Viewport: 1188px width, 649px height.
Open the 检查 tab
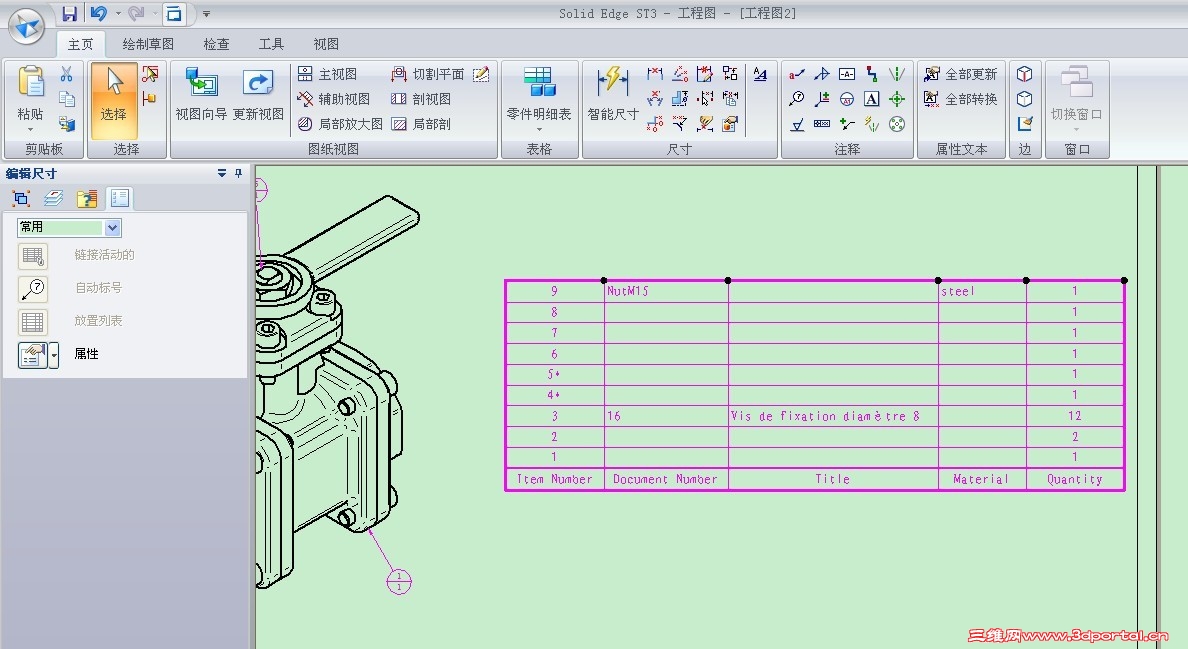coord(217,45)
